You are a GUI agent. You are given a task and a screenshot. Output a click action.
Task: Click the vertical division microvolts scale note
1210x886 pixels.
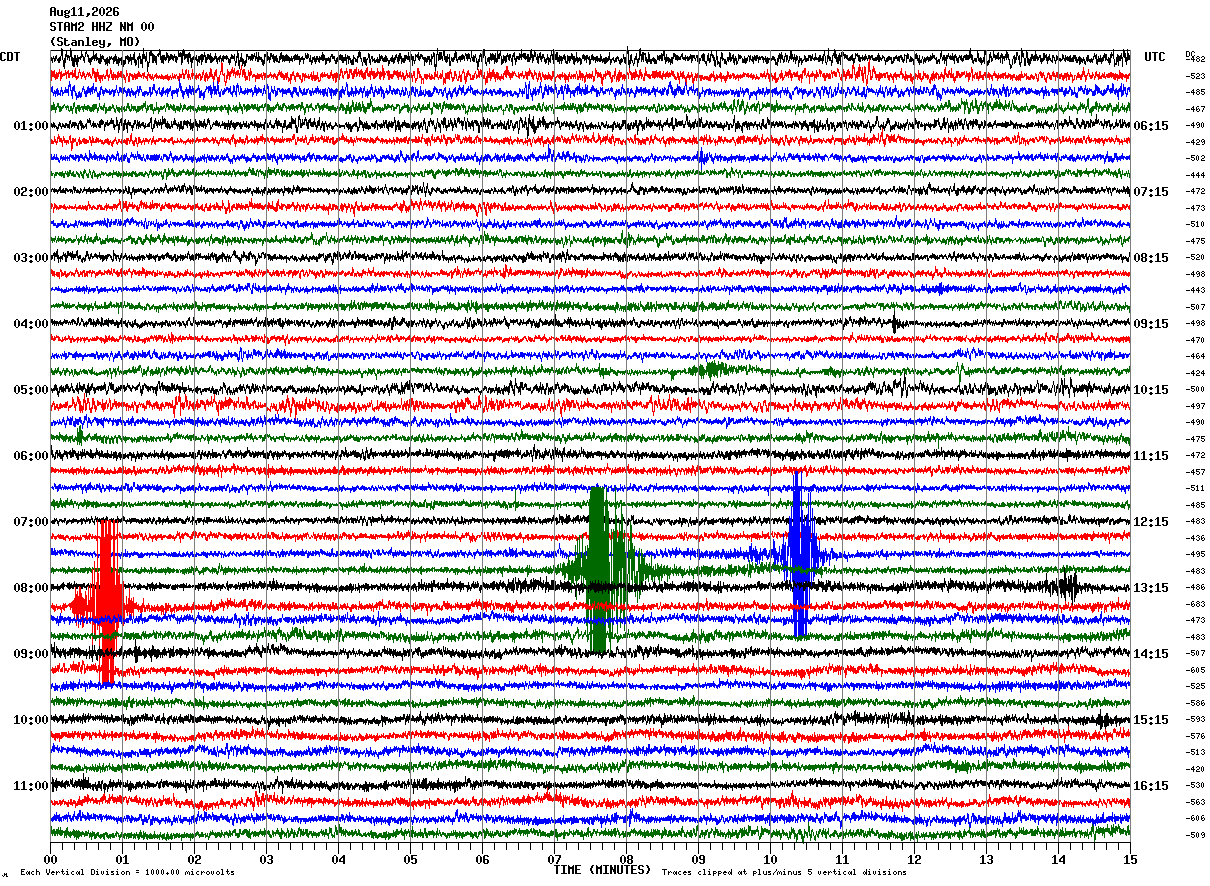127,873
